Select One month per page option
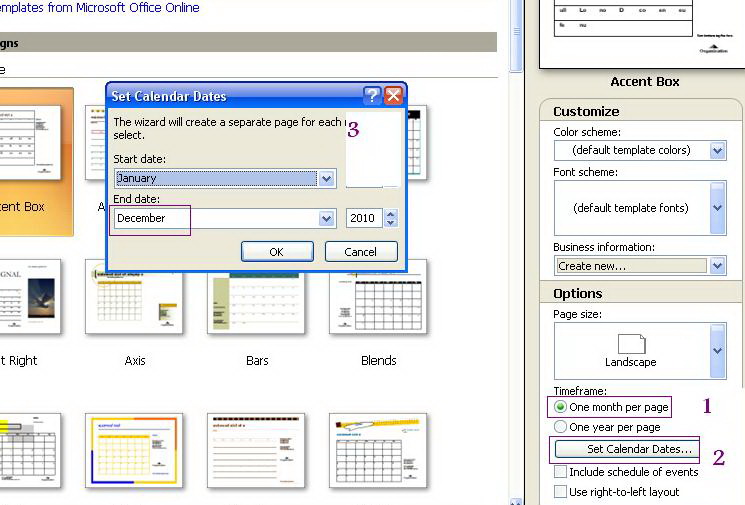 pos(561,408)
